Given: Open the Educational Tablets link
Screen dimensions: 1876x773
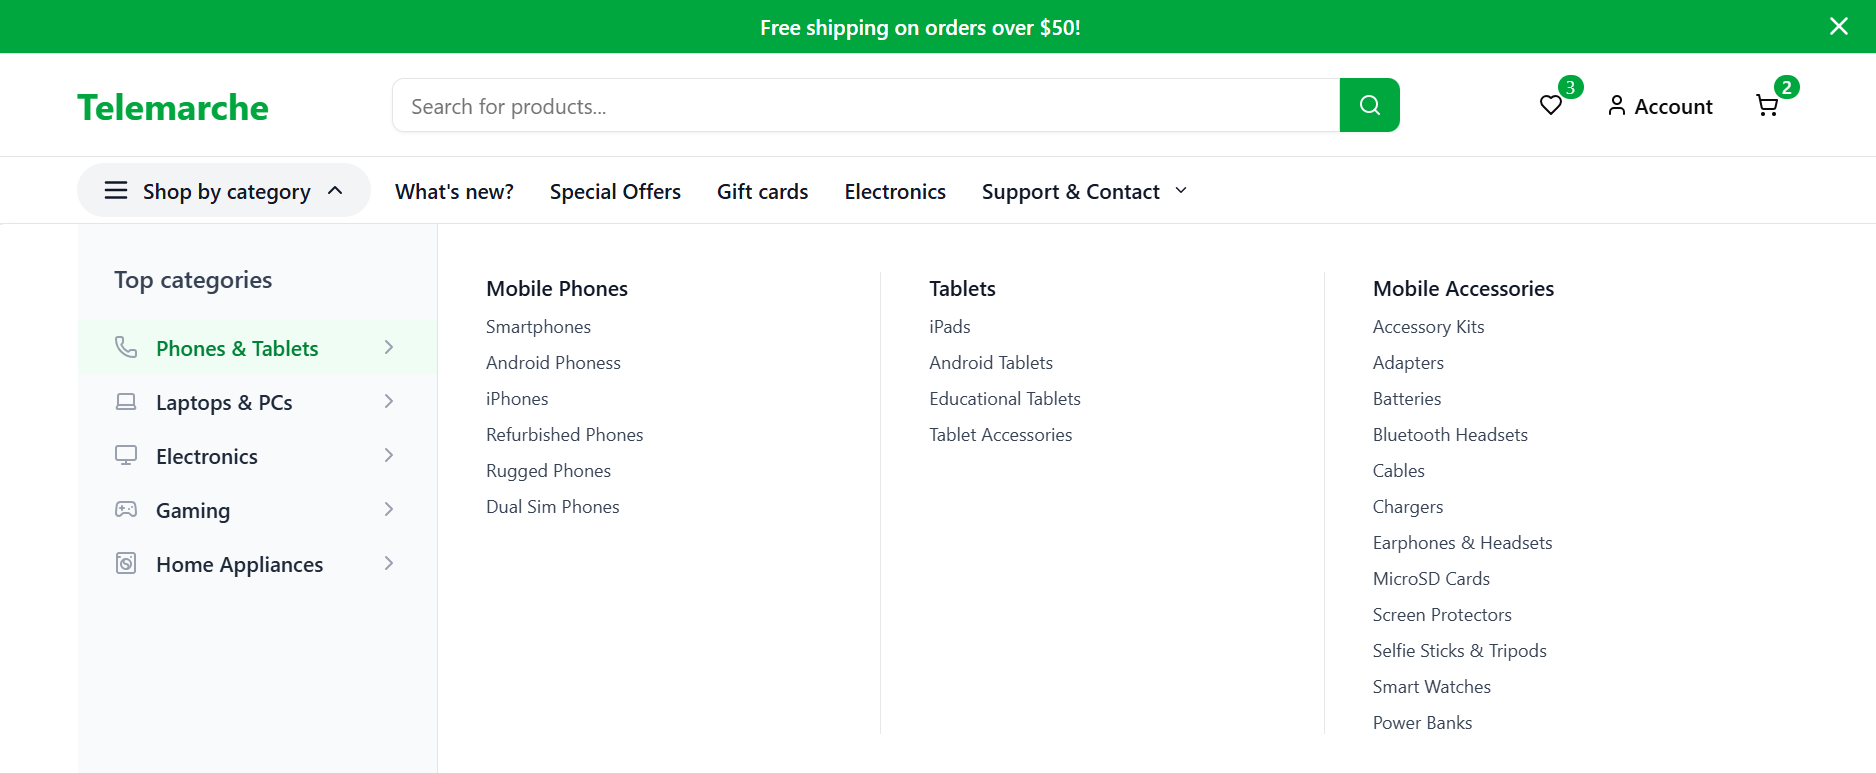Looking at the screenshot, I should click(1004, 399).
